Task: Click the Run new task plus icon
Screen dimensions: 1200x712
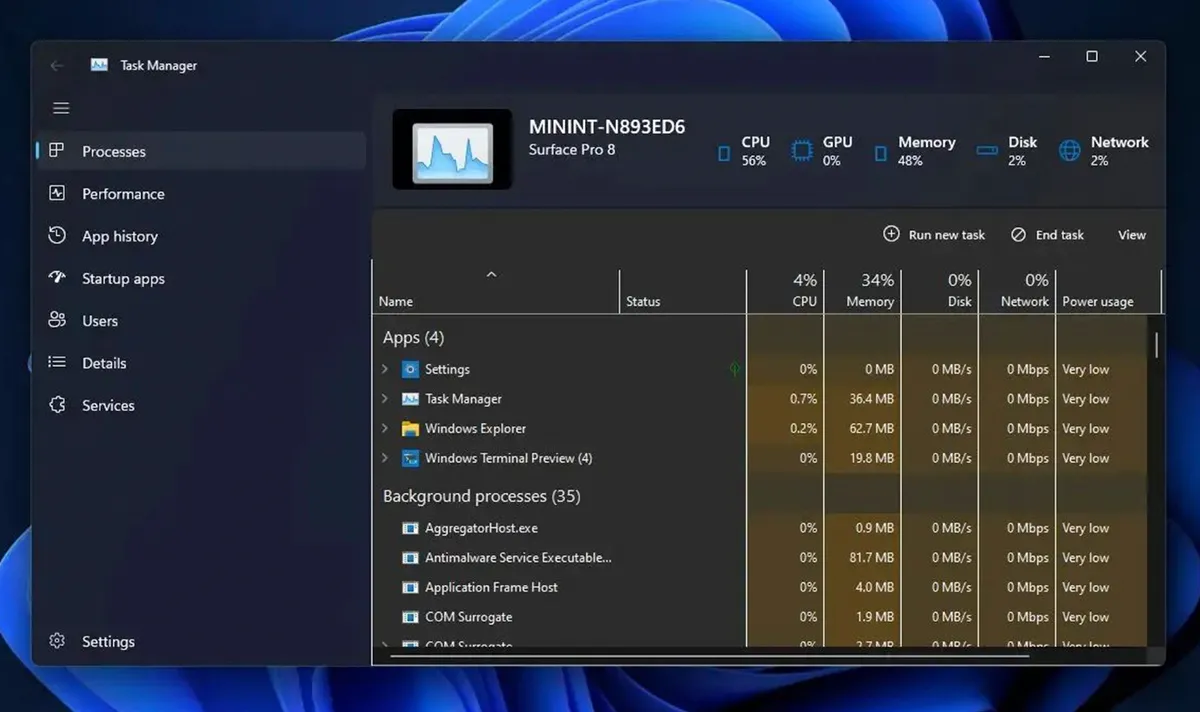Action: [891, 234]
